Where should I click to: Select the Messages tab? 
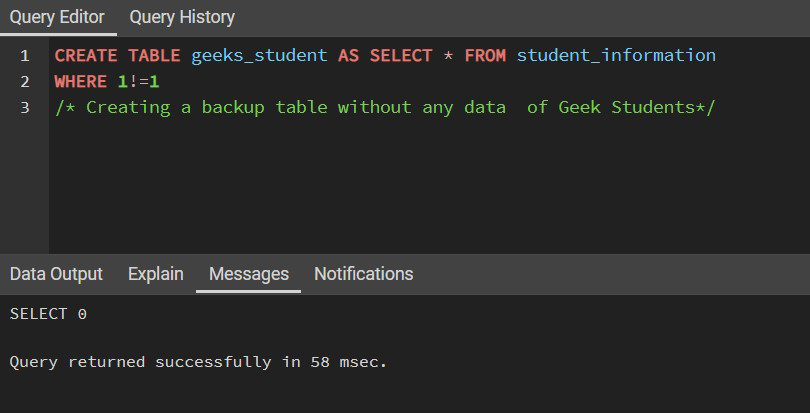pyautogui.click(x=248, y=274)
